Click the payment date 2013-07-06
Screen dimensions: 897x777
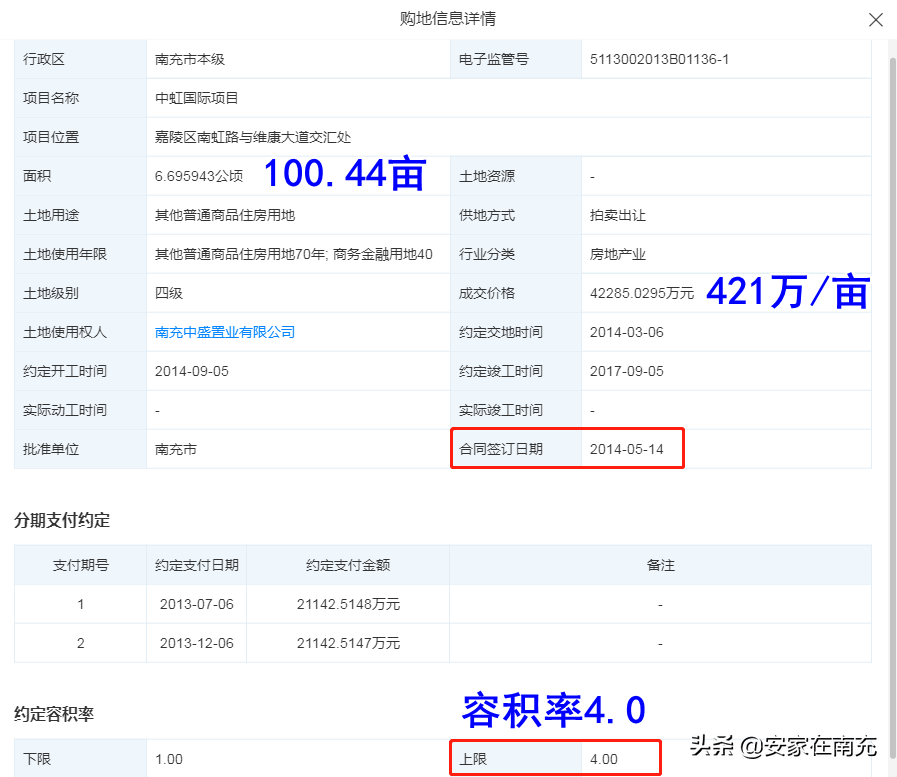(196, 604)
